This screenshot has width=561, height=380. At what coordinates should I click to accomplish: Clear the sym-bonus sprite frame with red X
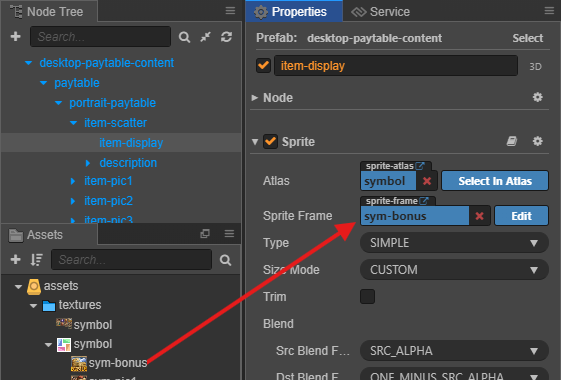point(479,216)
